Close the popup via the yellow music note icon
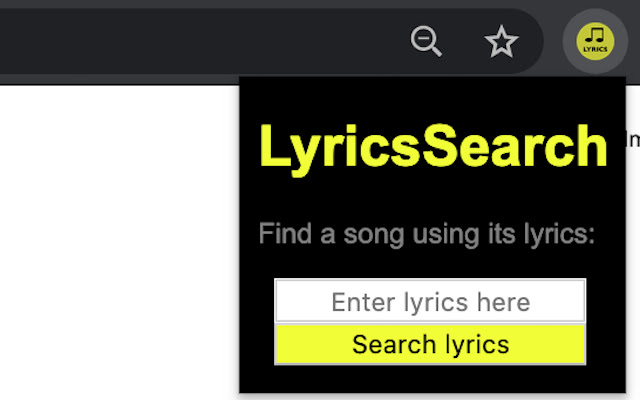The width and height of the screenshot is (640, 400). (596, 42)
